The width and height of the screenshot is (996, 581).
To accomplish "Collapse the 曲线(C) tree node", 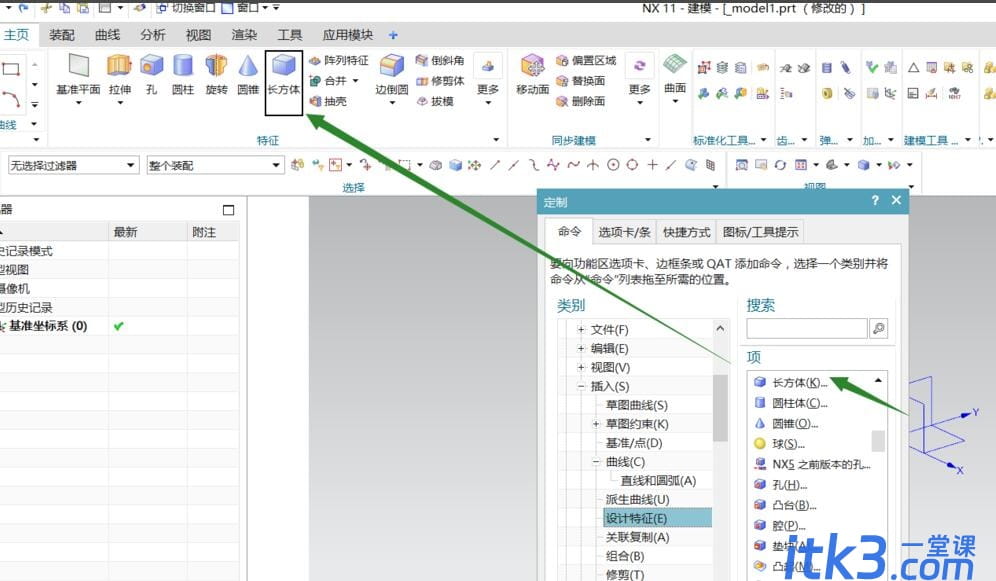I will point(596,462).
